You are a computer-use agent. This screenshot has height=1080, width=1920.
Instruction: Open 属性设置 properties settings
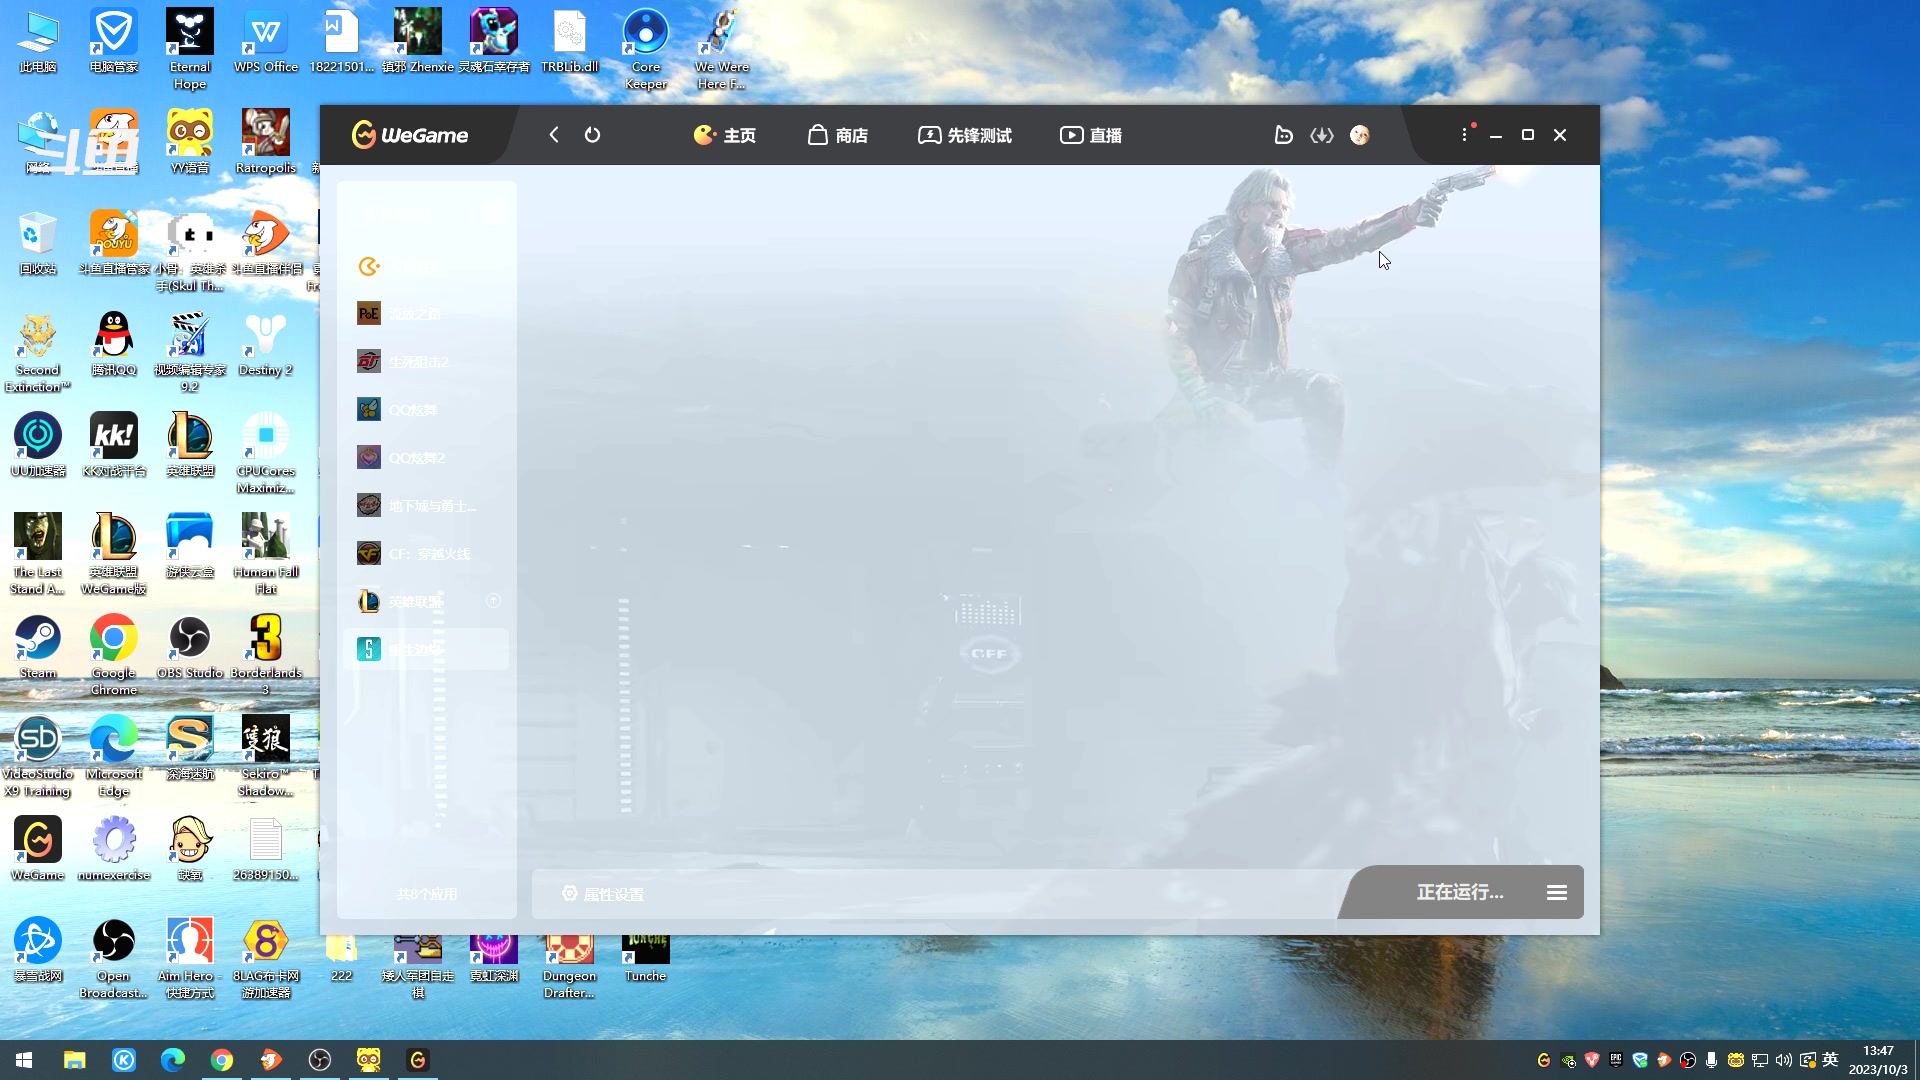coord(603,894)
